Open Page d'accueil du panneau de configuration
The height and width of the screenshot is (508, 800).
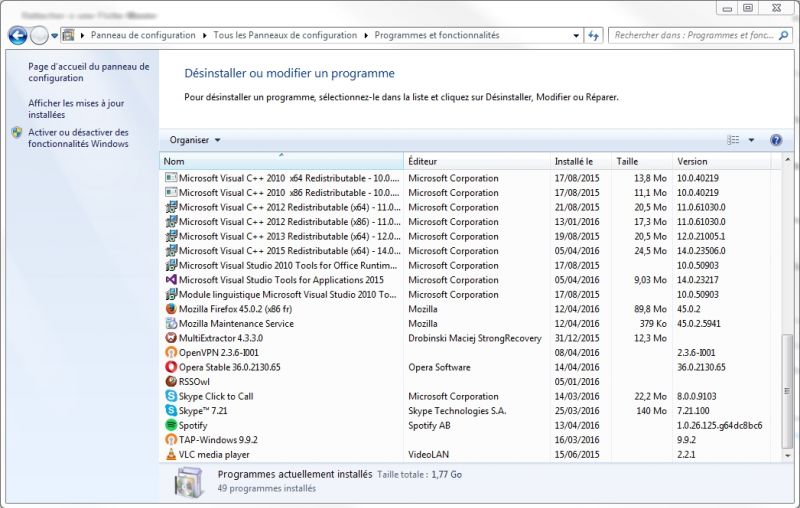click(89, 72)
